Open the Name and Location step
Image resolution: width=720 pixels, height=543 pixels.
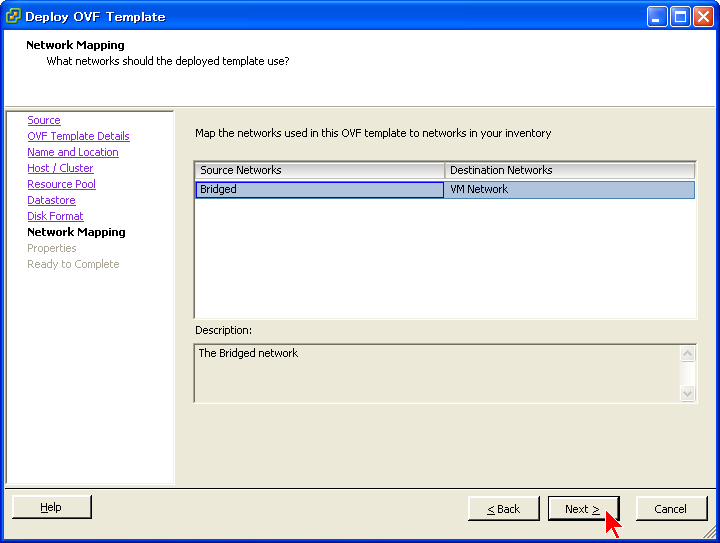(x=73, y=152)
